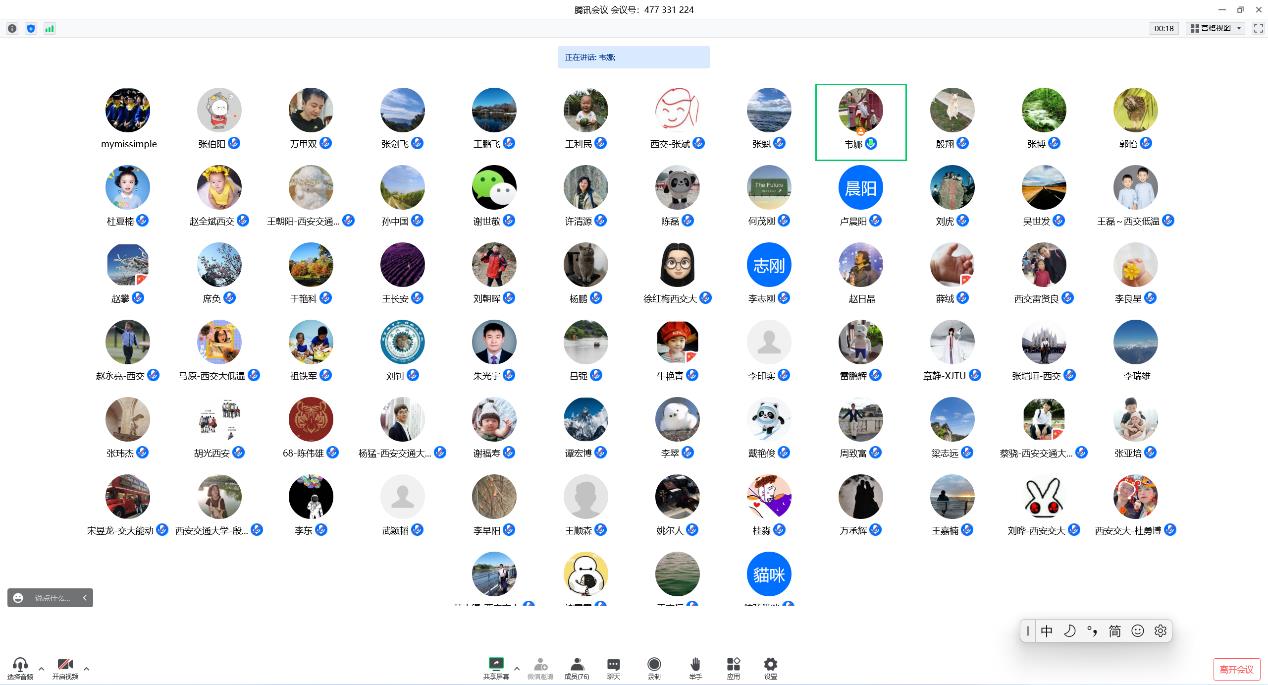The image size is (1268, 685).
Task: Open the gallery view layout dropdown
Action: (1216, 29)
